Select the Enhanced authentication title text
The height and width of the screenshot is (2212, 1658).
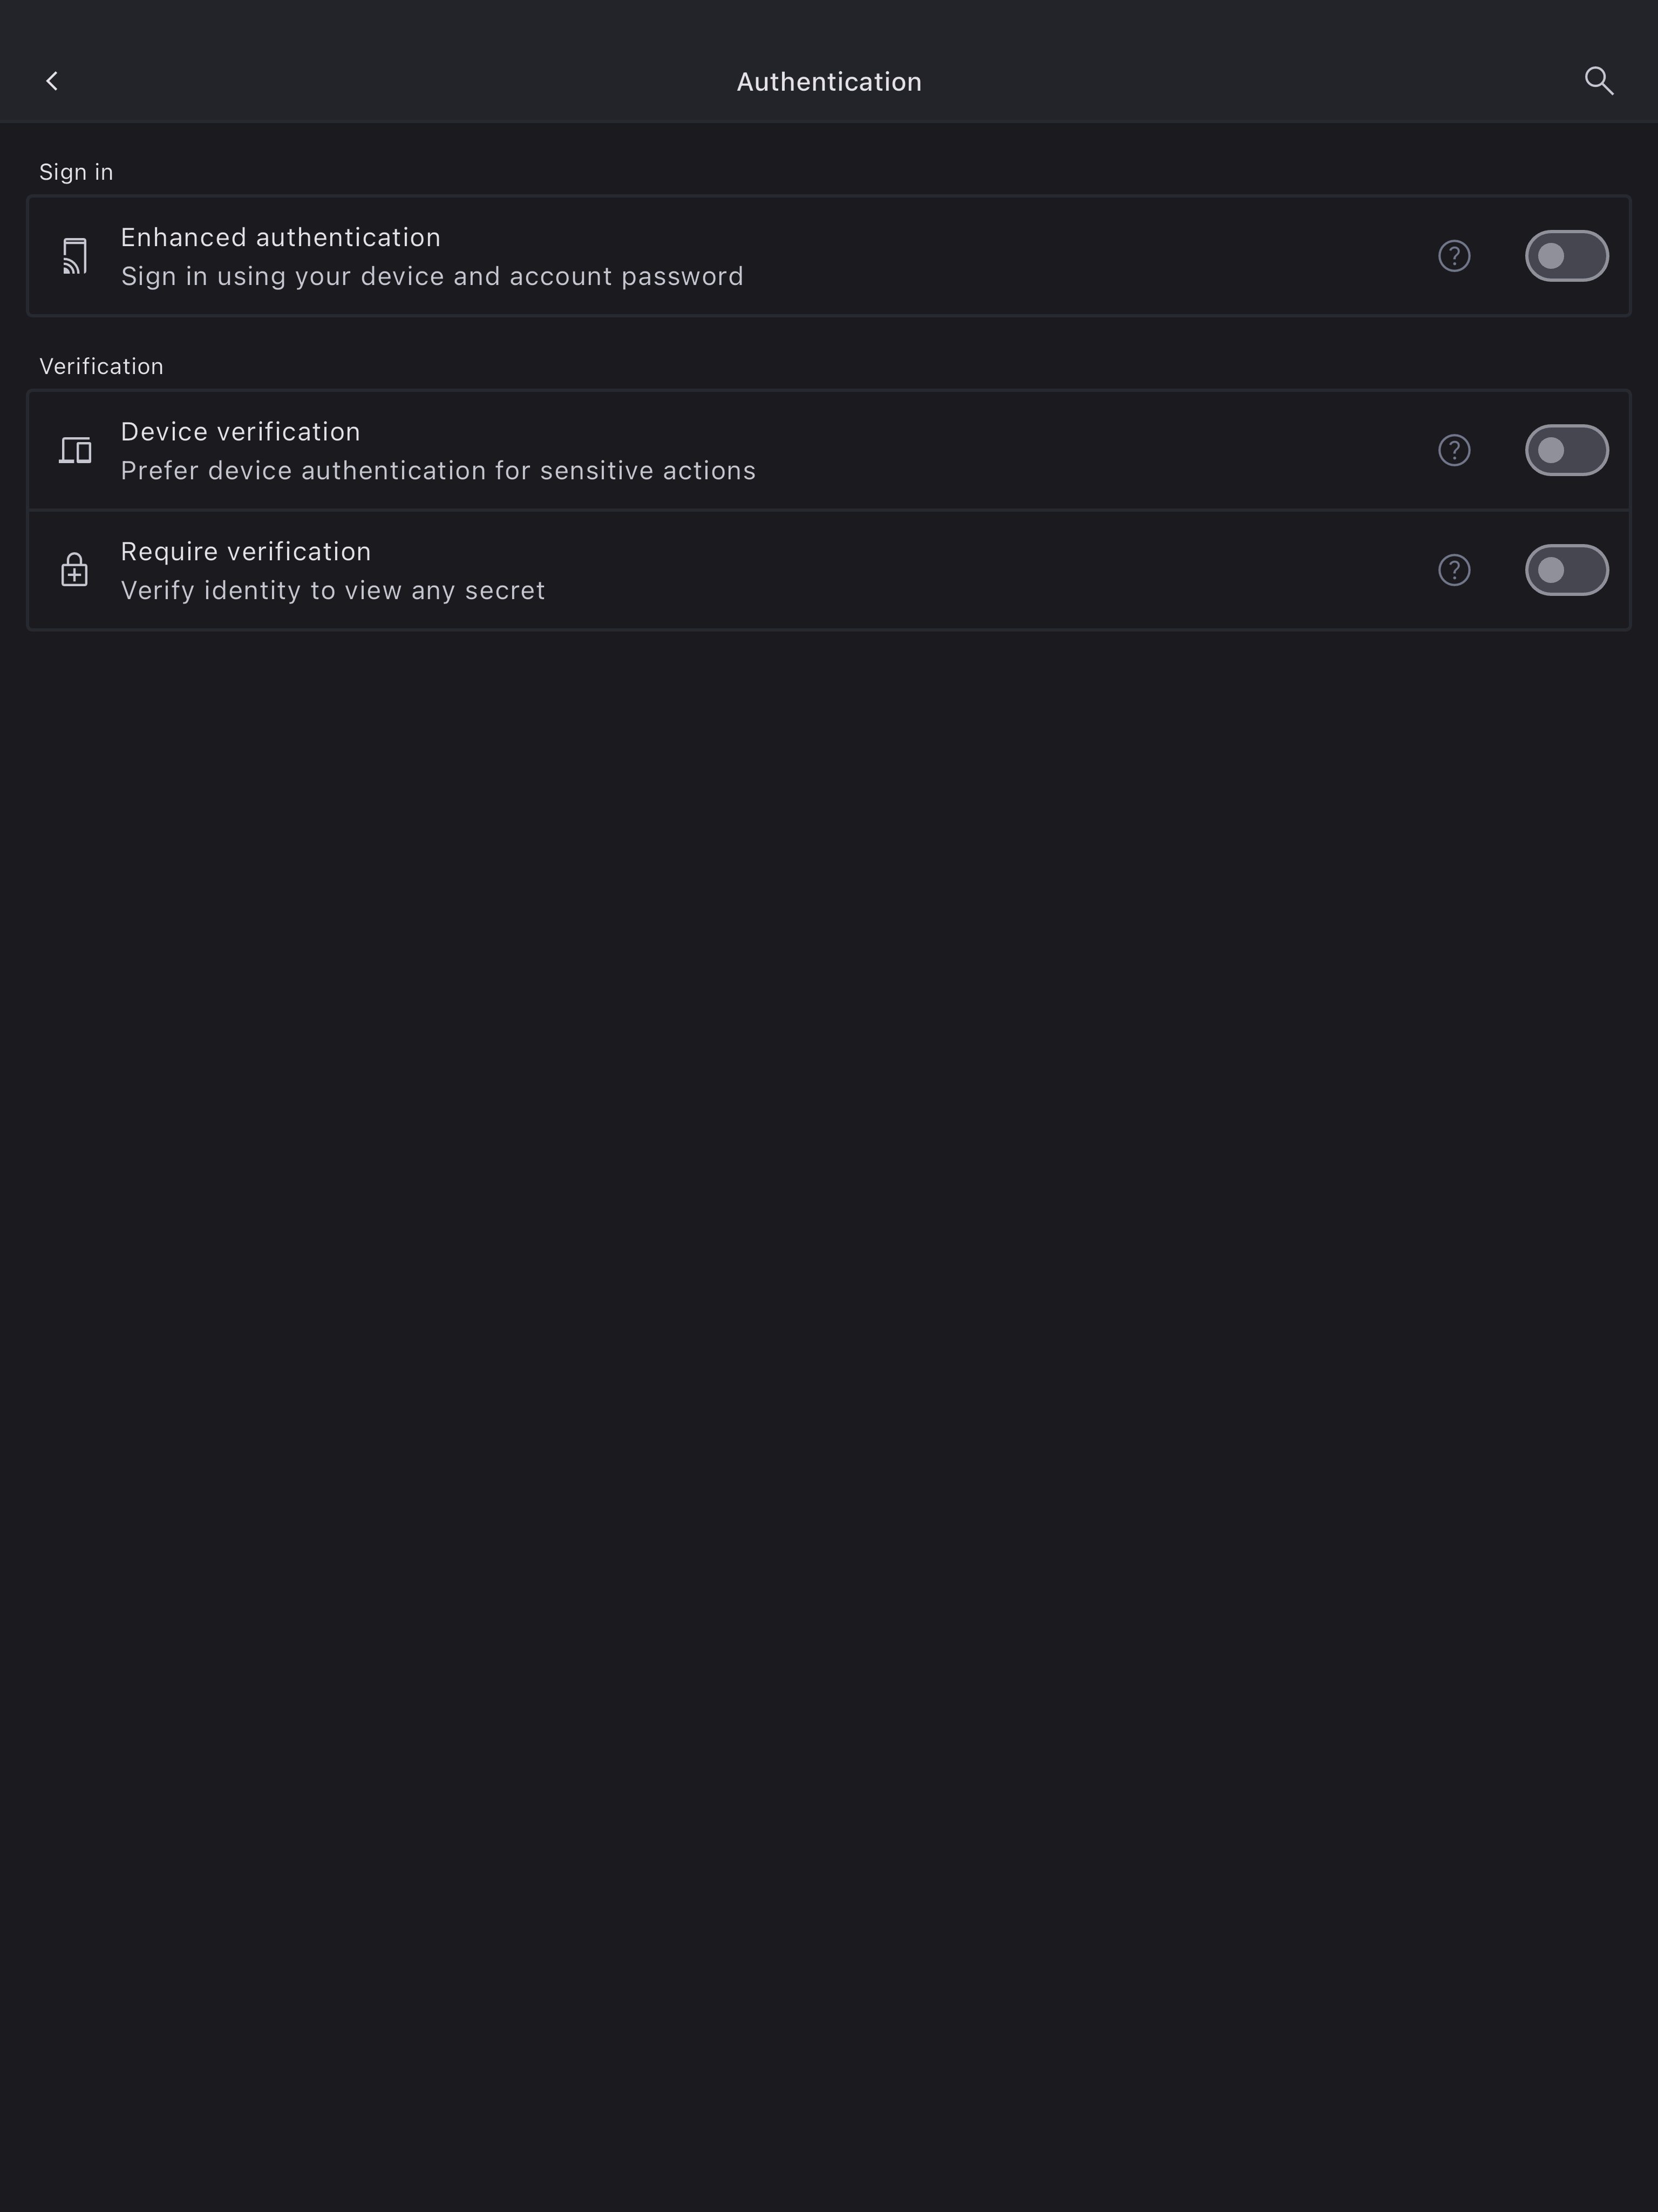(x=280, y=237)
